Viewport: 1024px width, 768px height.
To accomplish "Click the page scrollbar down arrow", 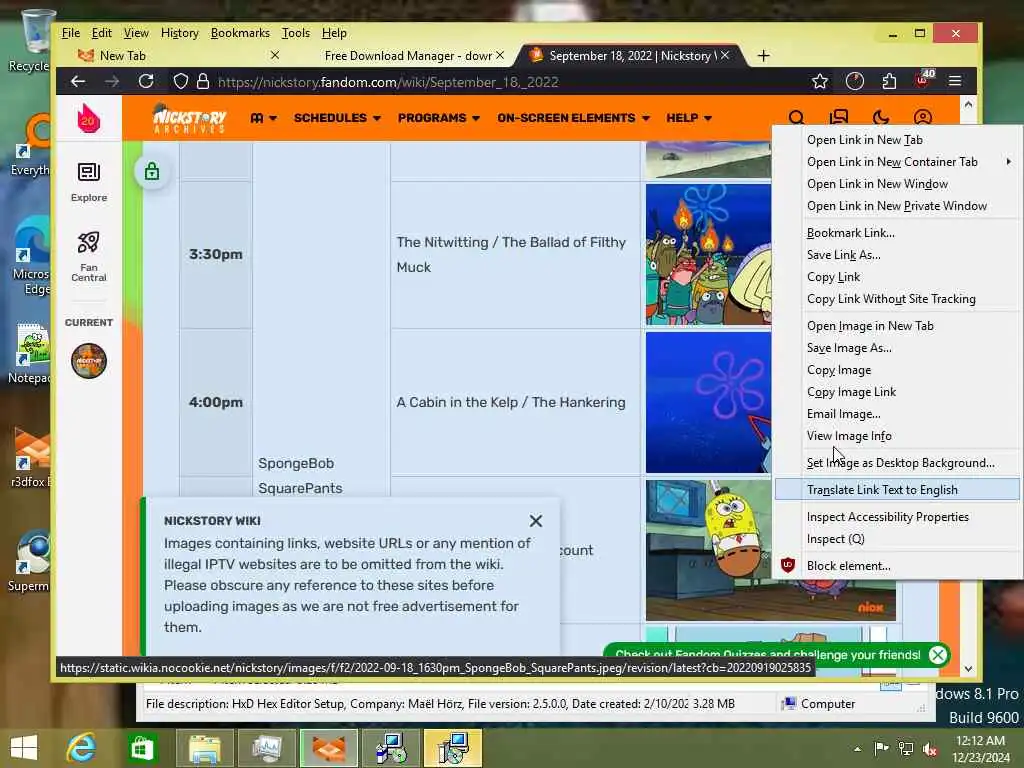I will [968, 669].
